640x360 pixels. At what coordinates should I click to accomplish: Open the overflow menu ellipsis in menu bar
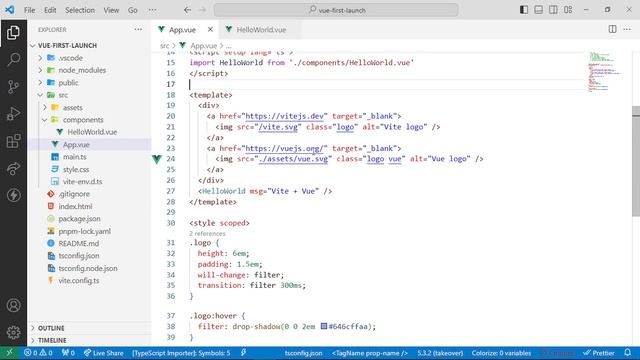(152, 10)
